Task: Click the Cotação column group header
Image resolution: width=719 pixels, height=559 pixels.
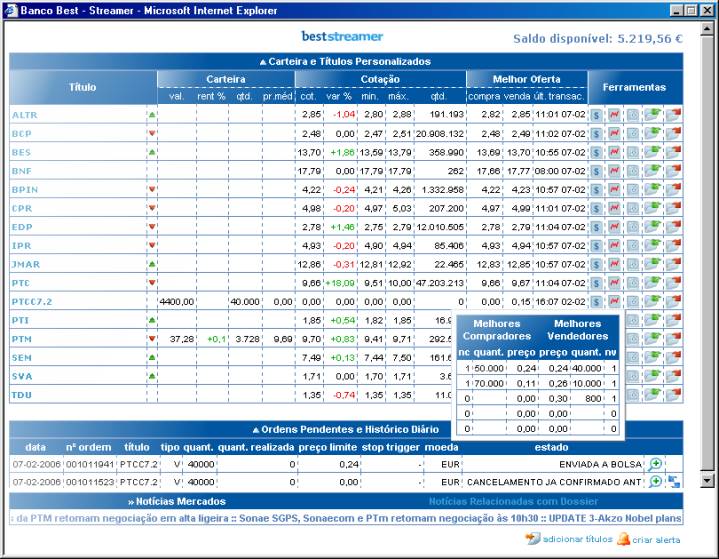Action: pos(380,79)
